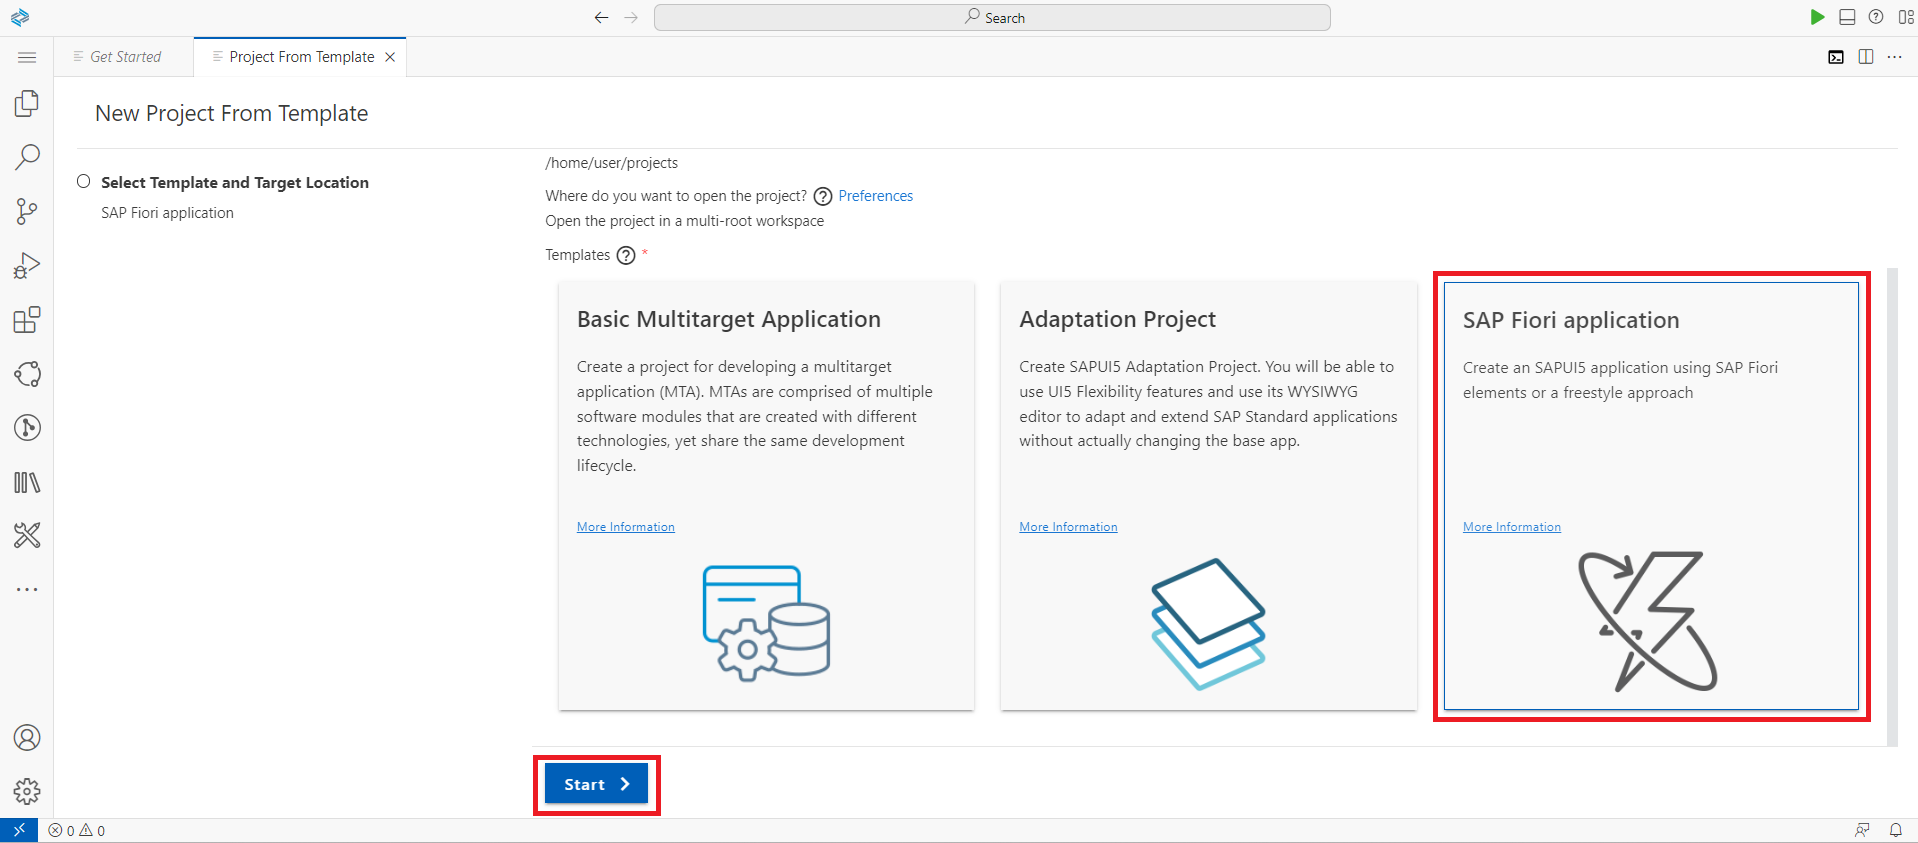
Task: Toggle the split editor layout icon
Action: (x=1865, y=57)
